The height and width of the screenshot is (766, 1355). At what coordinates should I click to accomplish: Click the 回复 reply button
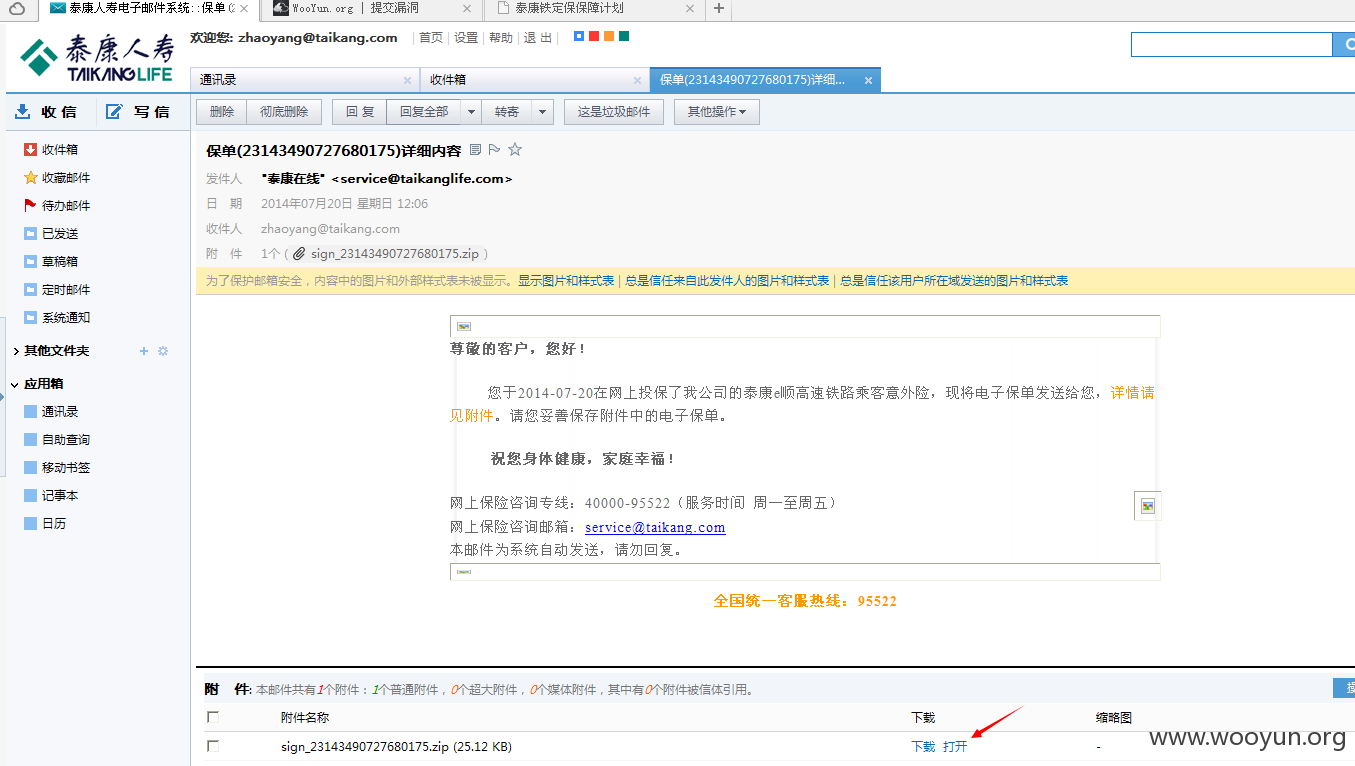pyautogui.click(x=360, y=112)
